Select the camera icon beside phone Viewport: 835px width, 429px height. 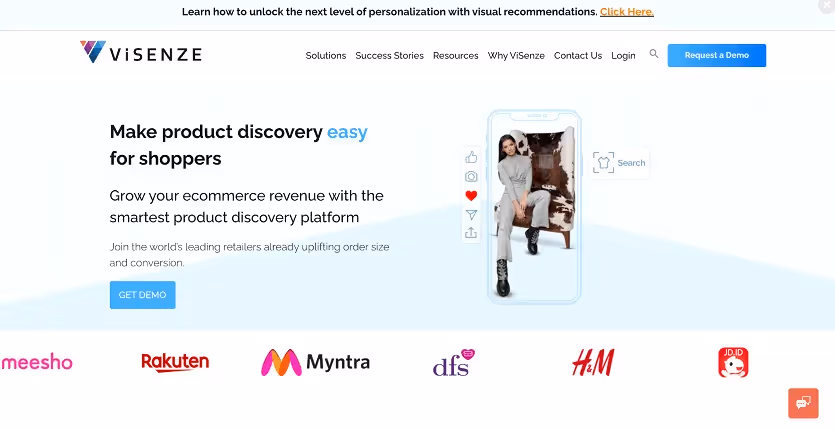click(471, 176)
